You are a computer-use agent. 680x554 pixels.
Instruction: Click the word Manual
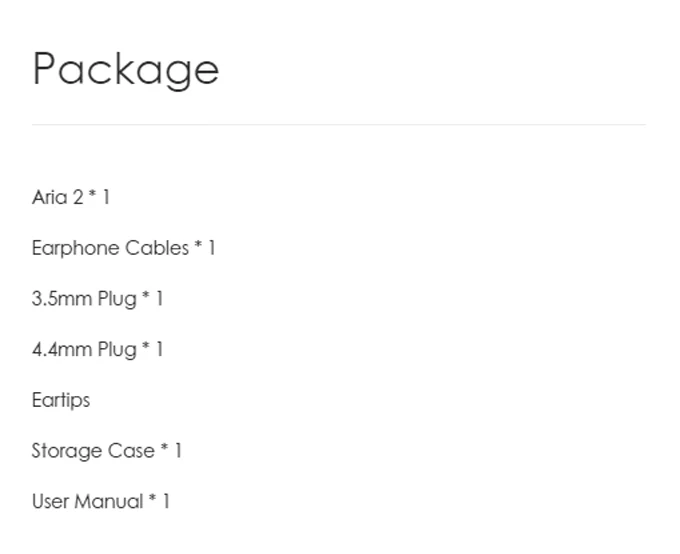[x=109, y=502]
